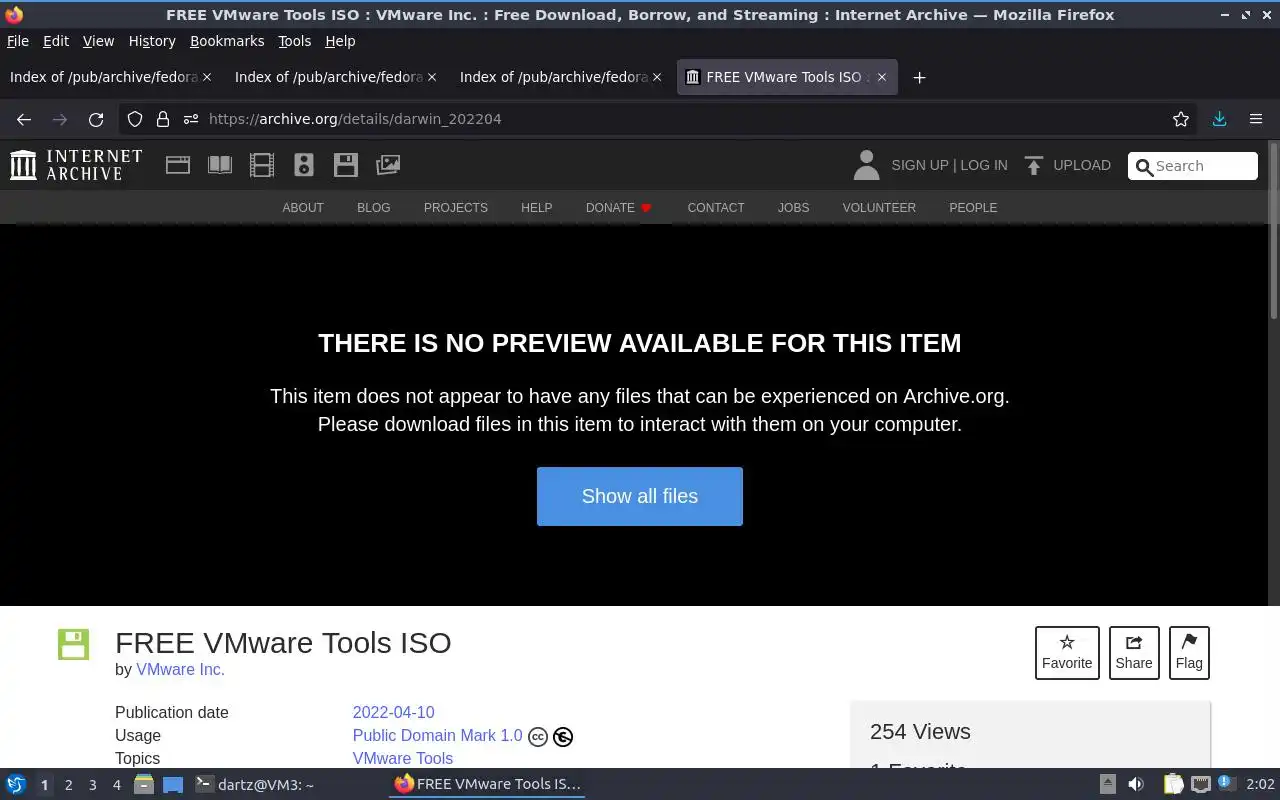Viewport: 1280px width, 800px height.
Task: Open the VOLUNTEER navigation link
Action: point(879,208)
